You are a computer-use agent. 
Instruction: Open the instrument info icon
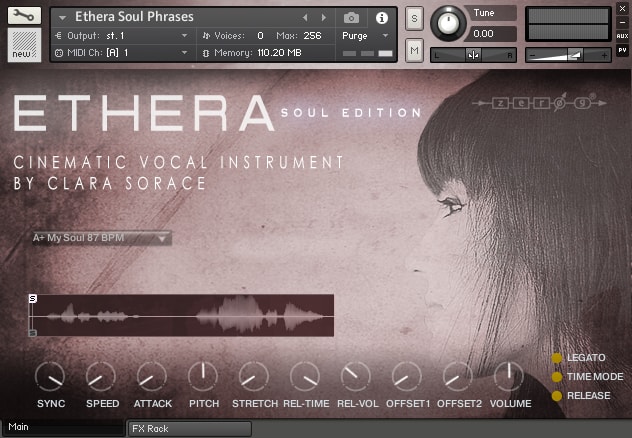click(x=382, y=18)
